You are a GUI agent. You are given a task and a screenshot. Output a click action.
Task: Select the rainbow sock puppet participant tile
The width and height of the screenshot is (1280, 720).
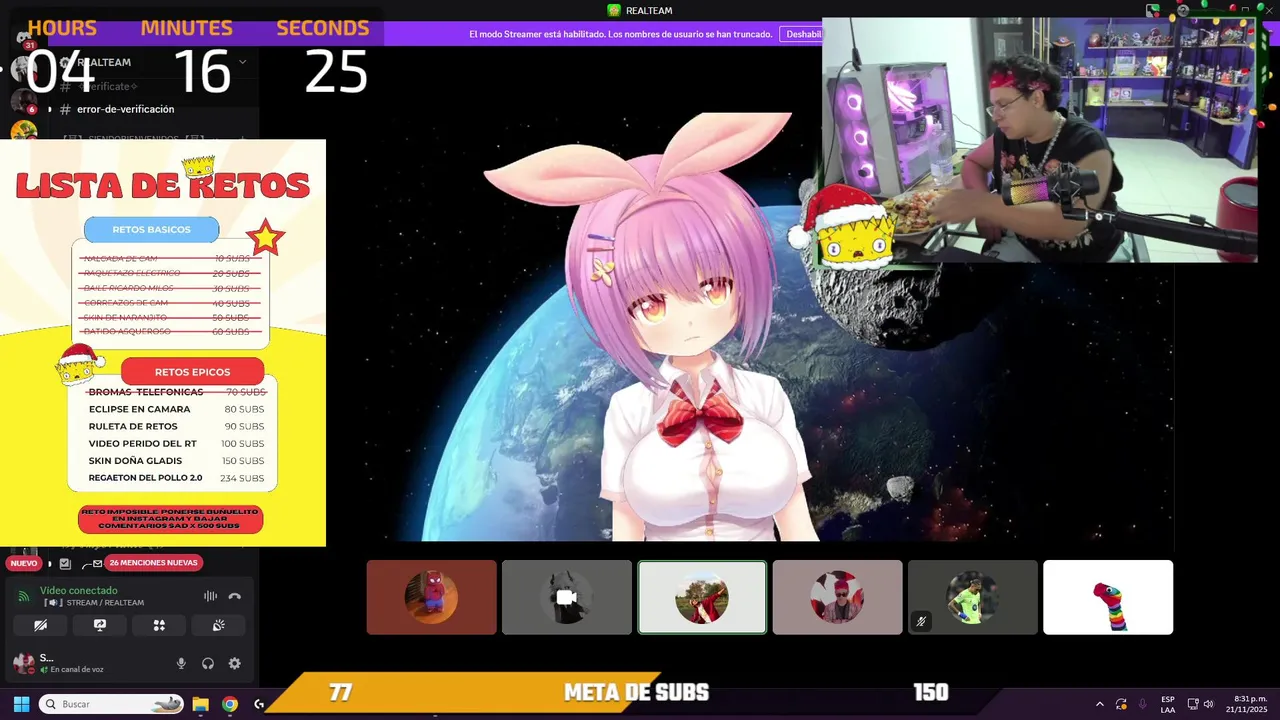click(1108, 597)
